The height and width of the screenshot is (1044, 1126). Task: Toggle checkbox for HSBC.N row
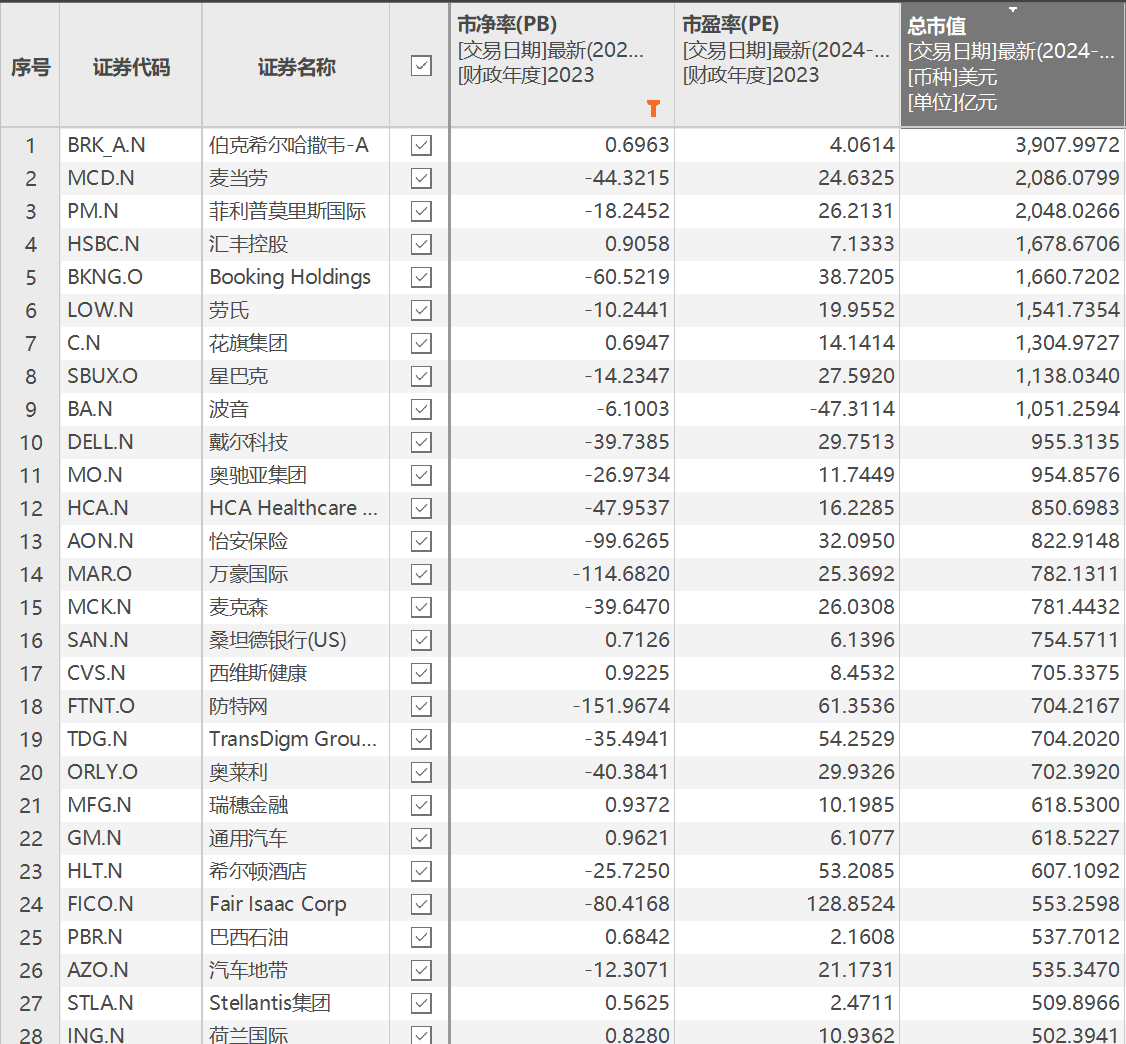point(422,244)
